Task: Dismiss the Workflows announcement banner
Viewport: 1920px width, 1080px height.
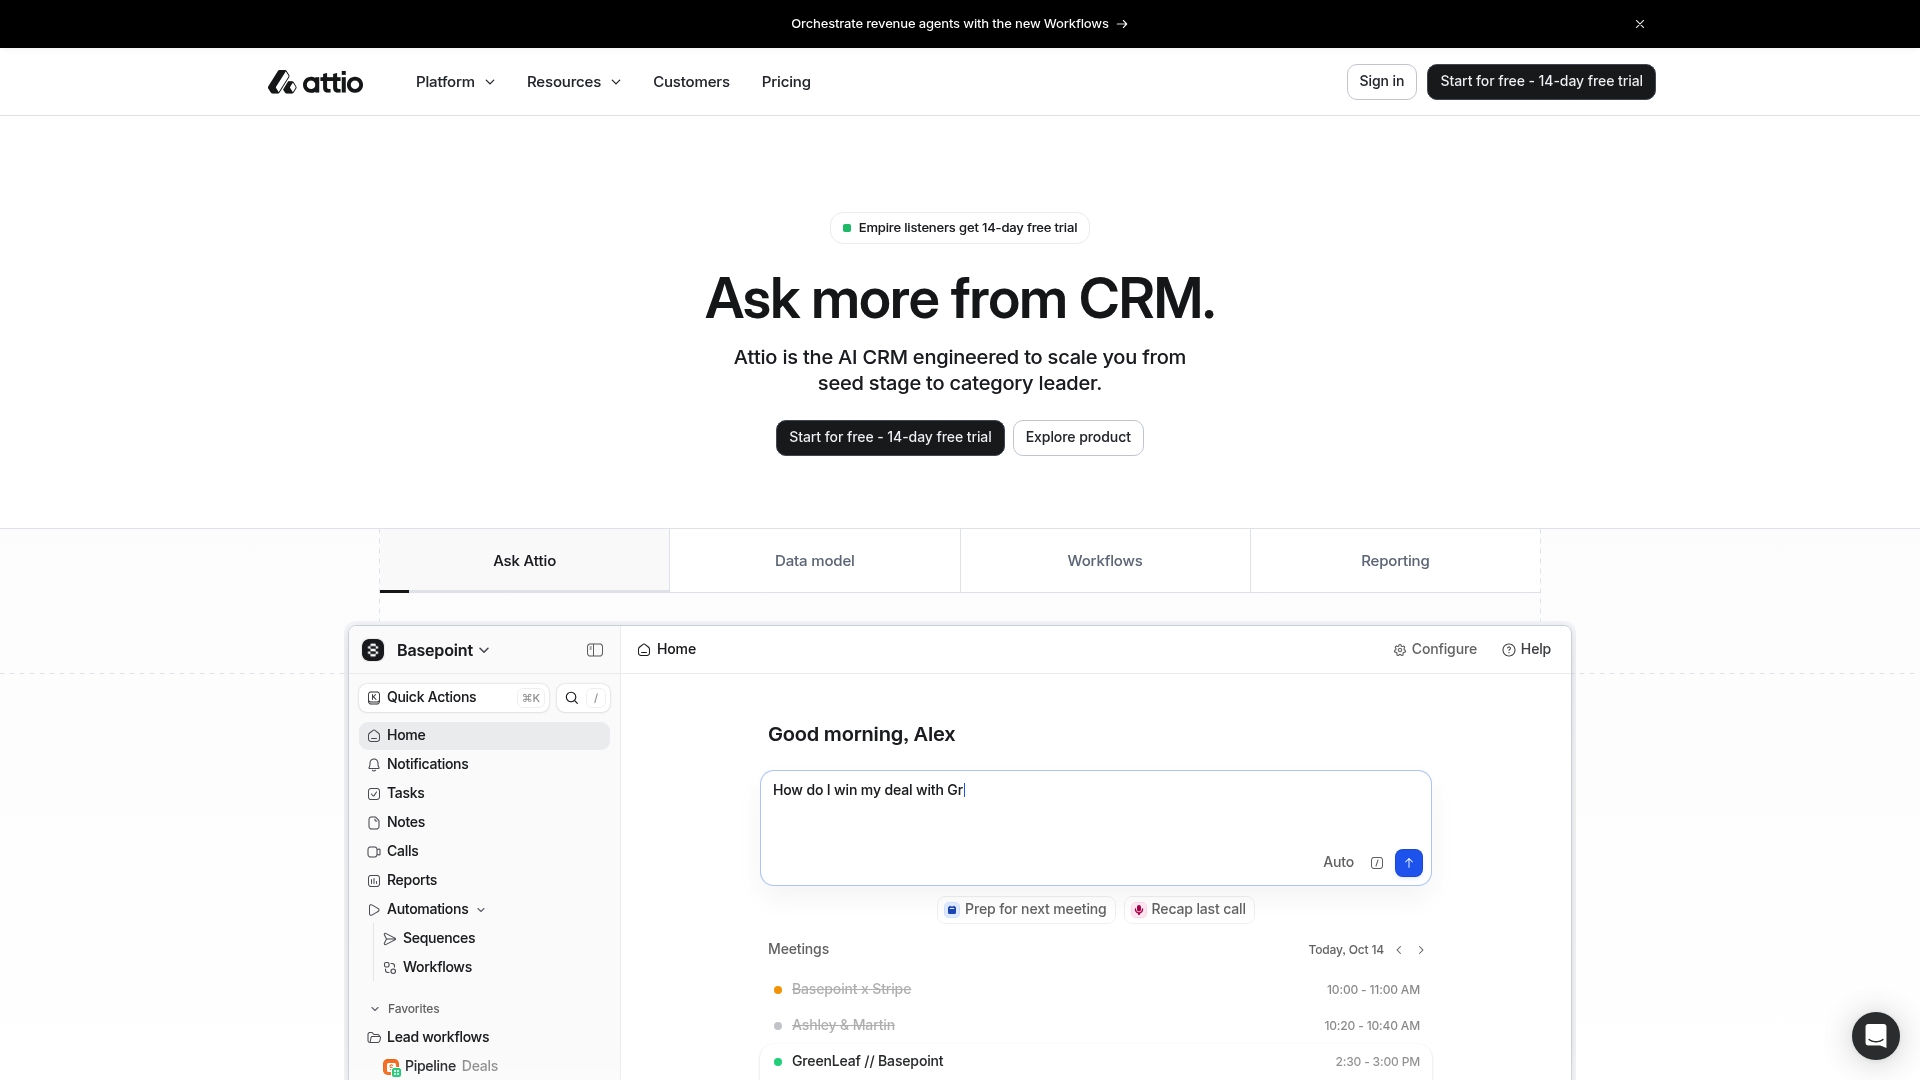Action: click(x=1640, y=24)
